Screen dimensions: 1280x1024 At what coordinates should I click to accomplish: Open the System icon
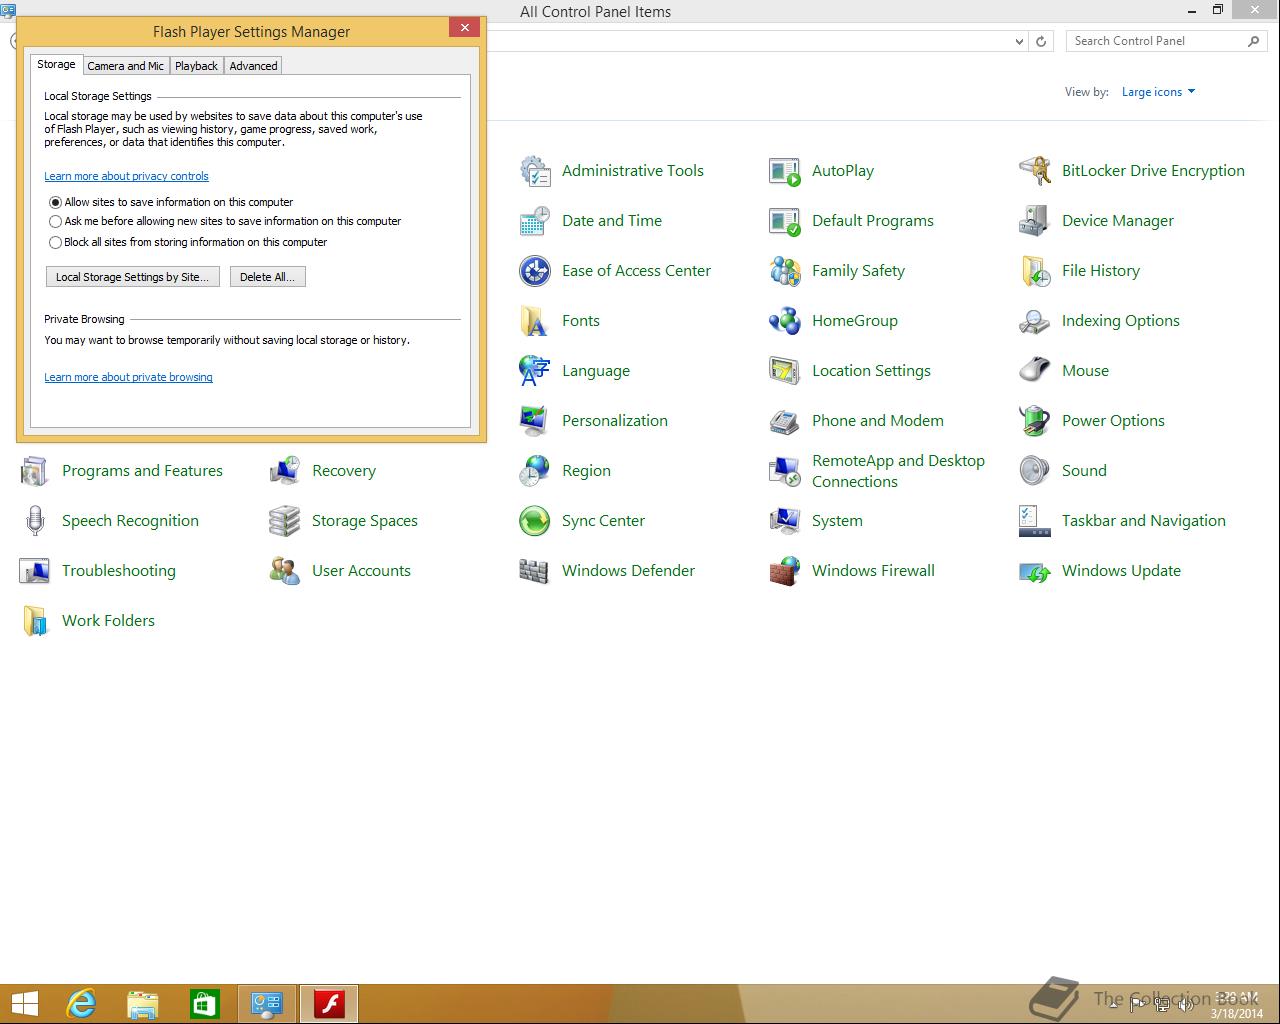[x=785, y=521]
